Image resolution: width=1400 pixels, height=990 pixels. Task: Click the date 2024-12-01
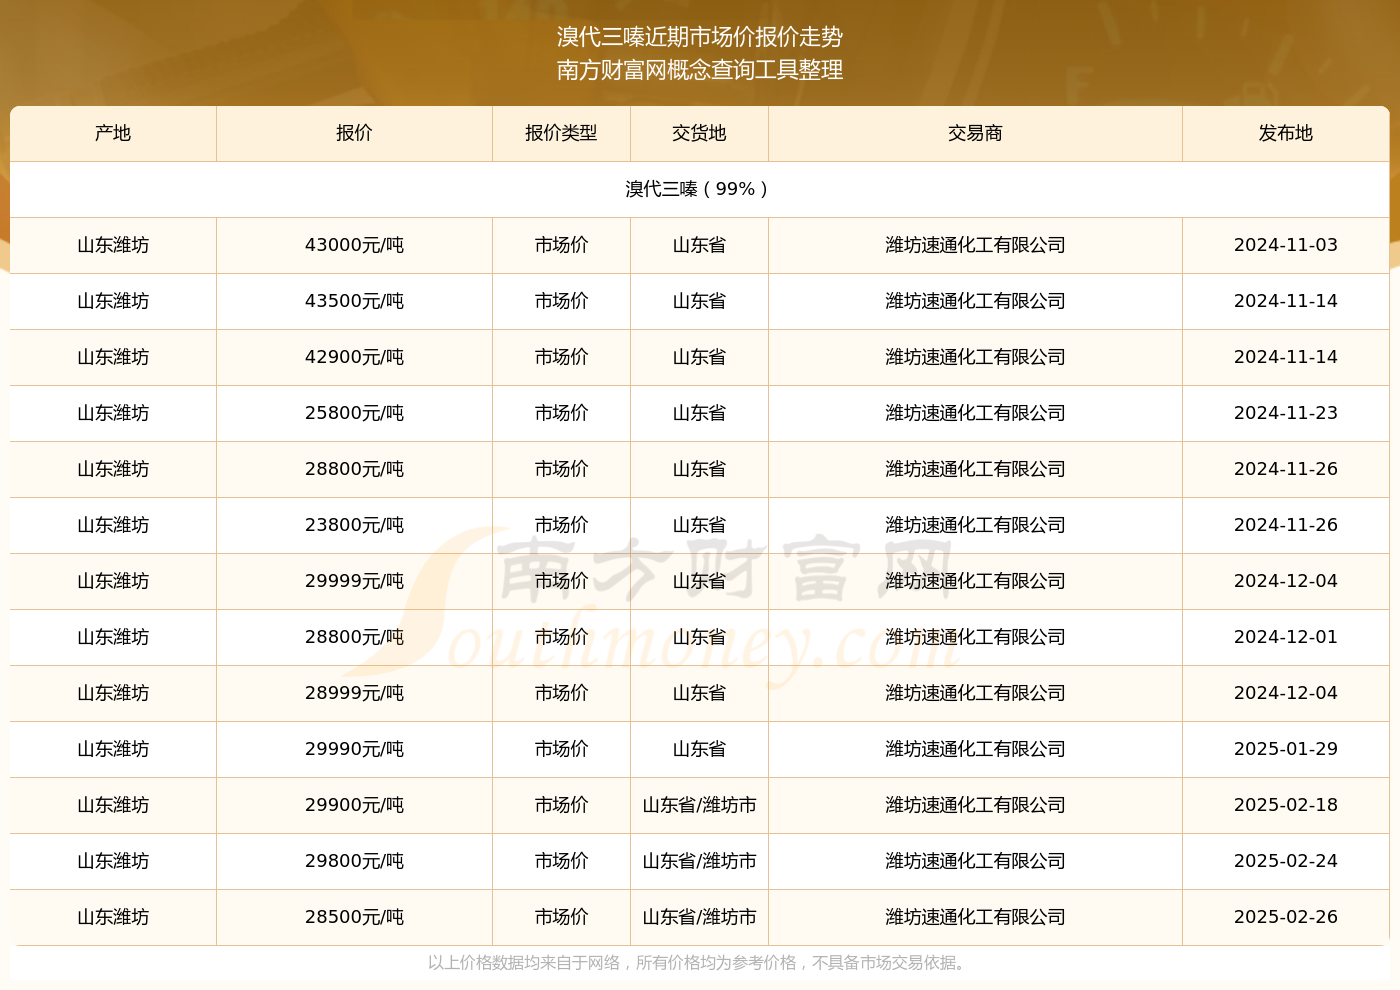click(1285, 637)
